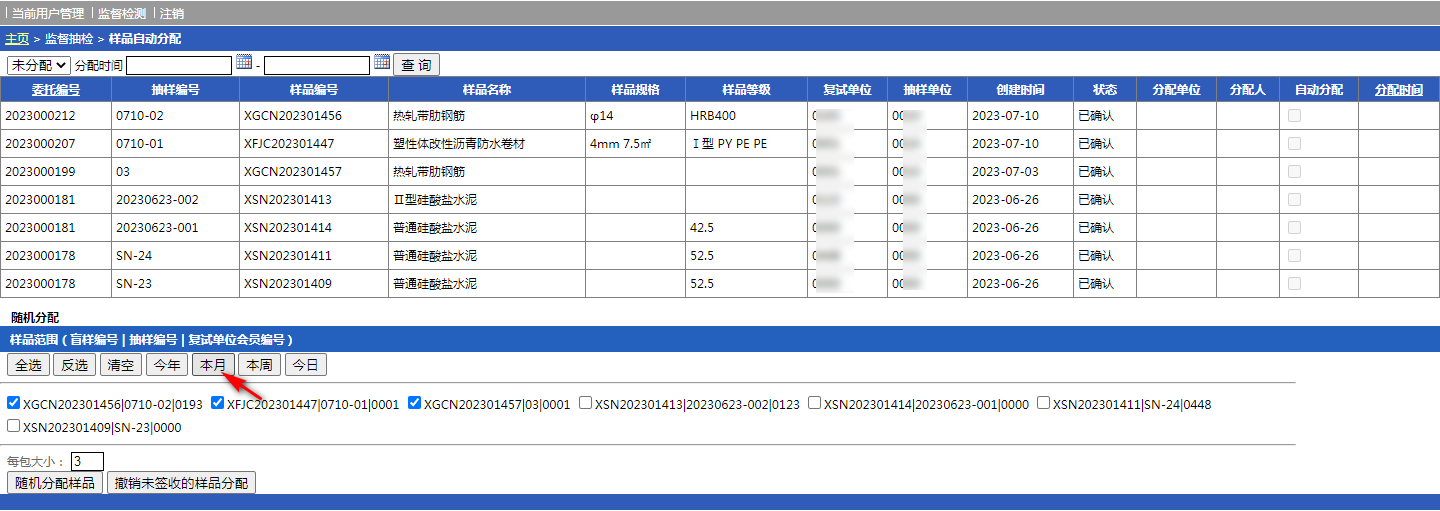Open 监督检测 menu item
This screenshot has width=1440, height=511.
tap(122, 14)
